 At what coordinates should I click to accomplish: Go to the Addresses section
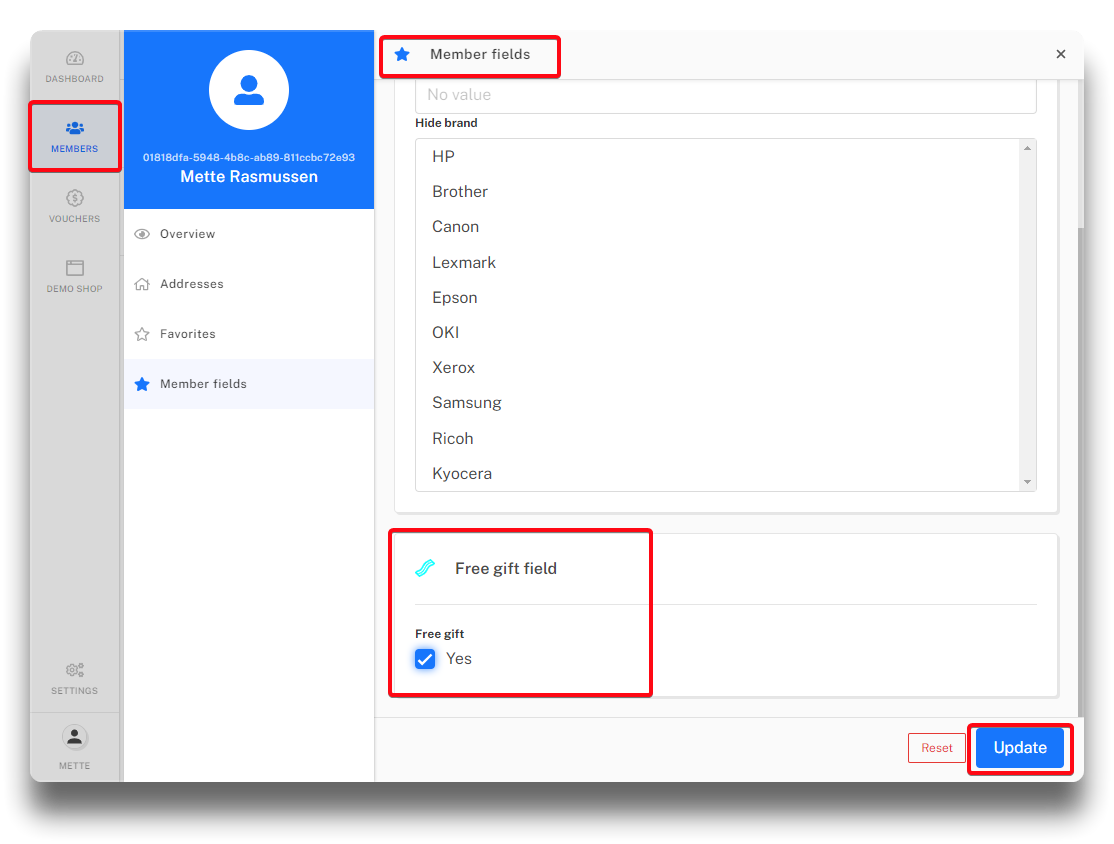click(x=191, y=284)
